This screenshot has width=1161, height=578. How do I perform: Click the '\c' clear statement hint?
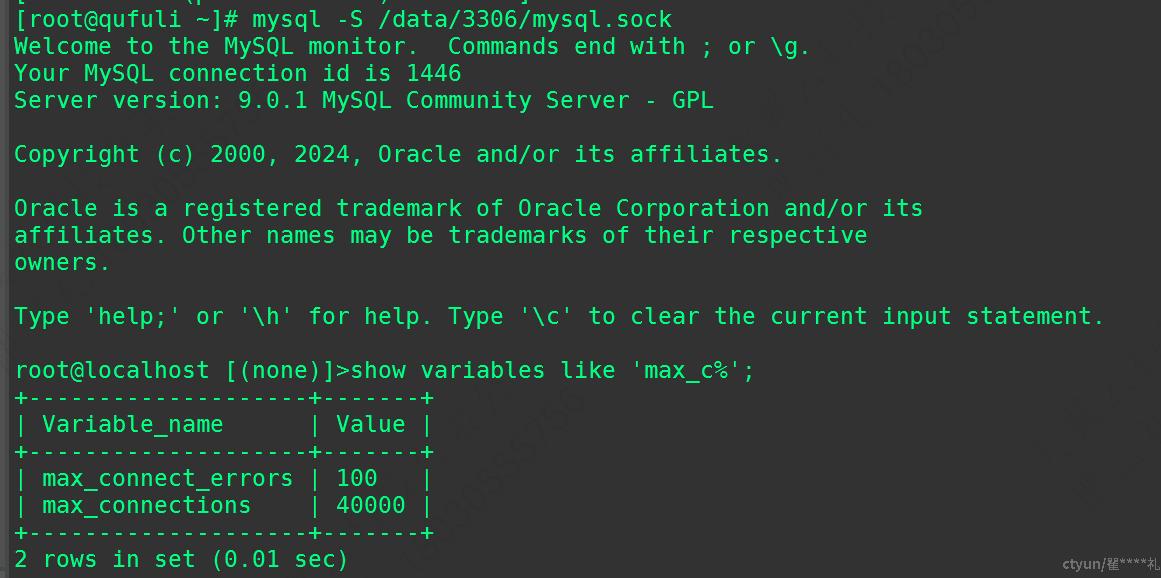click(x=545, y=316)
